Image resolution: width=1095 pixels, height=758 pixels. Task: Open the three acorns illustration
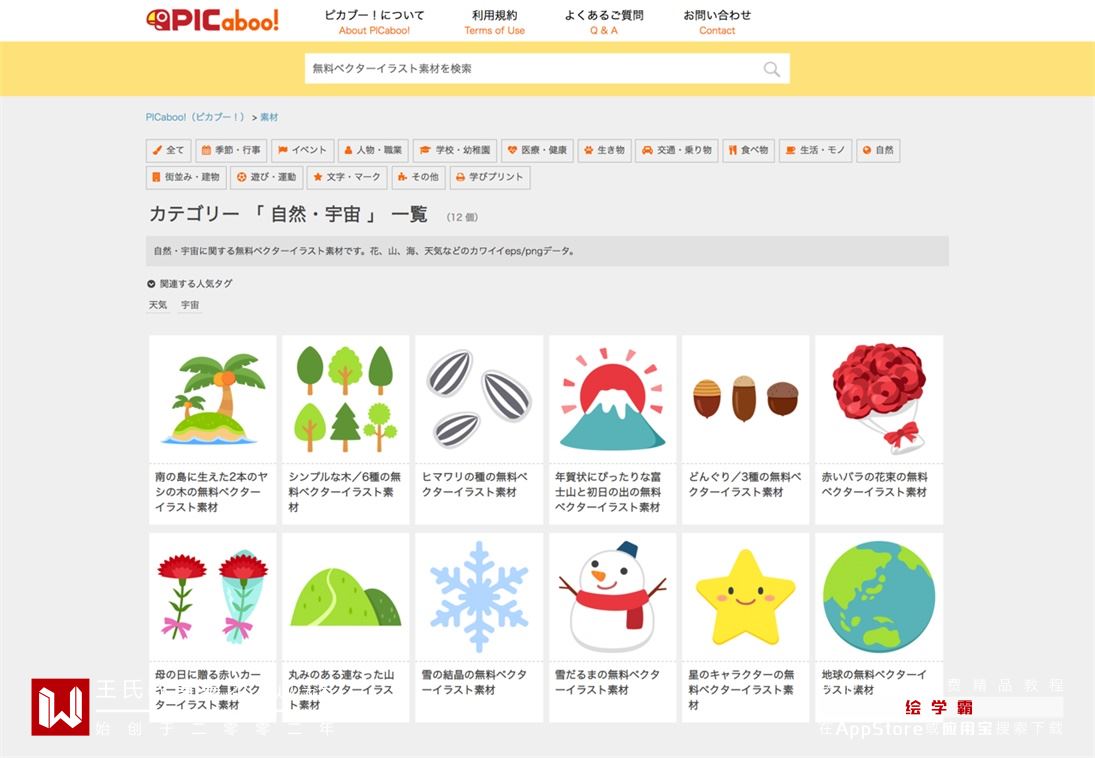745,399
